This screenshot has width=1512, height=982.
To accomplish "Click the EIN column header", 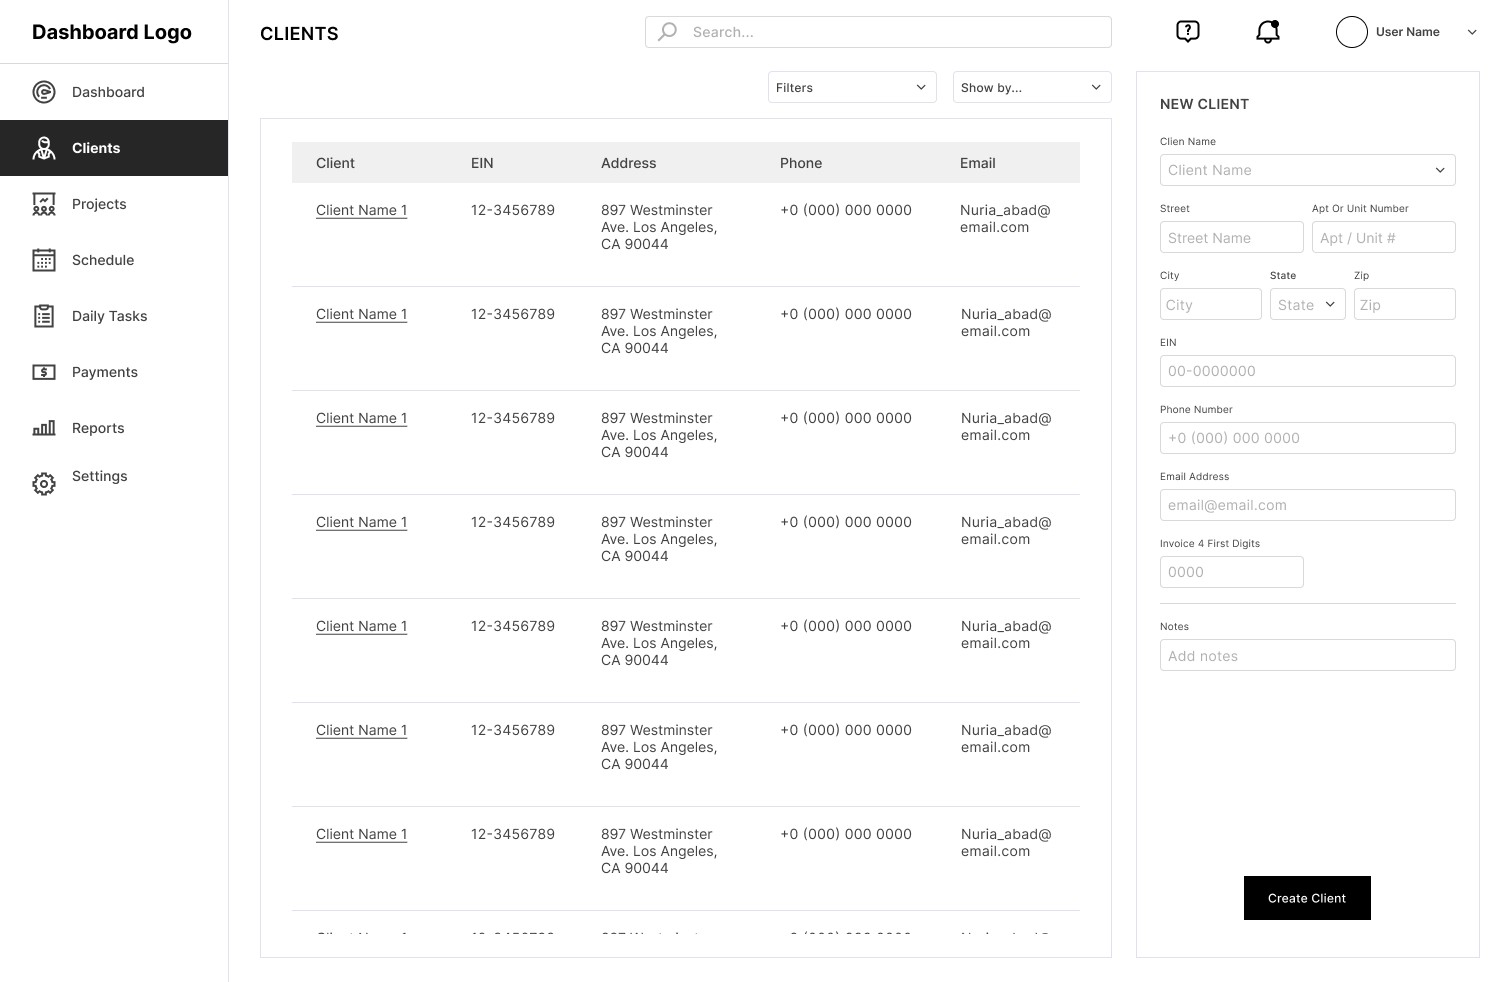I will pyautogui.click(x=482, y=163).
